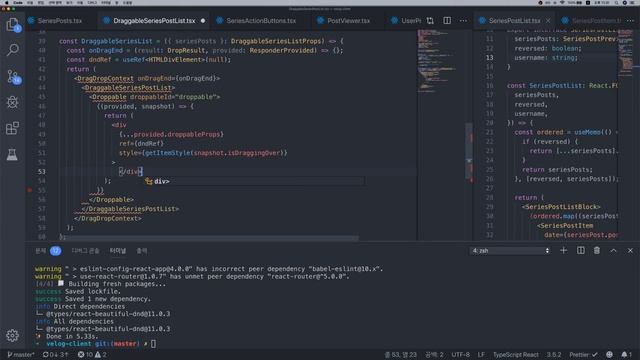Maximize panel with the up chevron
This screenshot has width=640, height=360.
click(x=613, y=251)
